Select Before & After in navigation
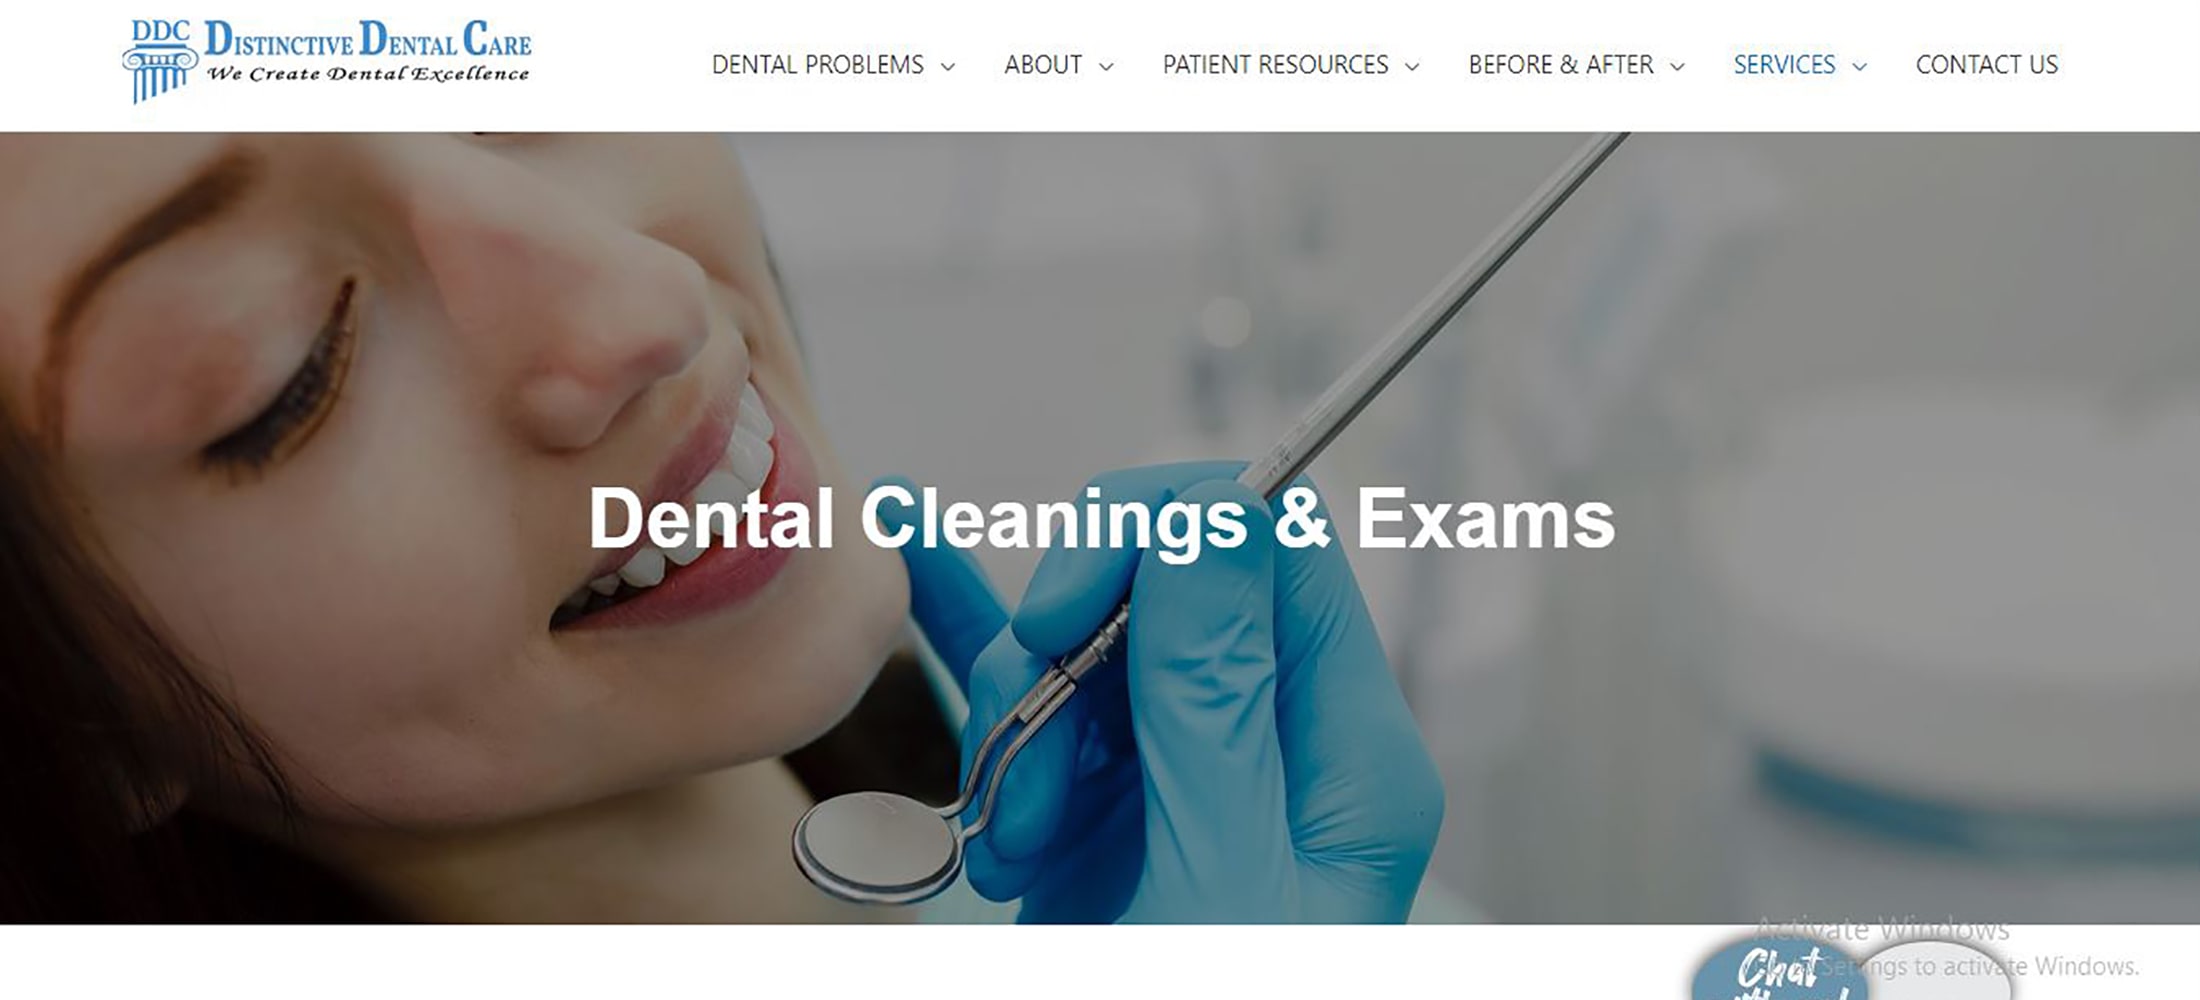 click(1561, 65)
